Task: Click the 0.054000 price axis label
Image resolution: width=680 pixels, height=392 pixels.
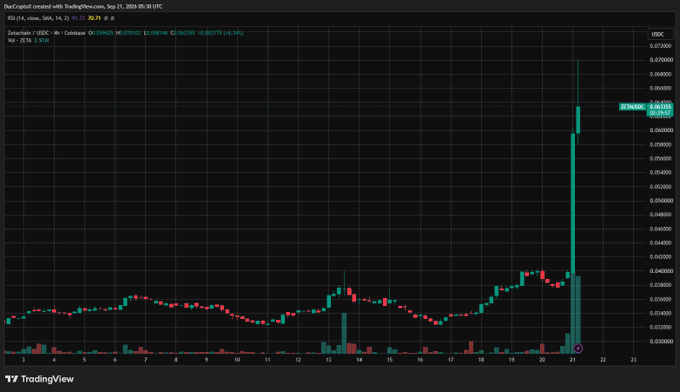Action: (660, 173)
